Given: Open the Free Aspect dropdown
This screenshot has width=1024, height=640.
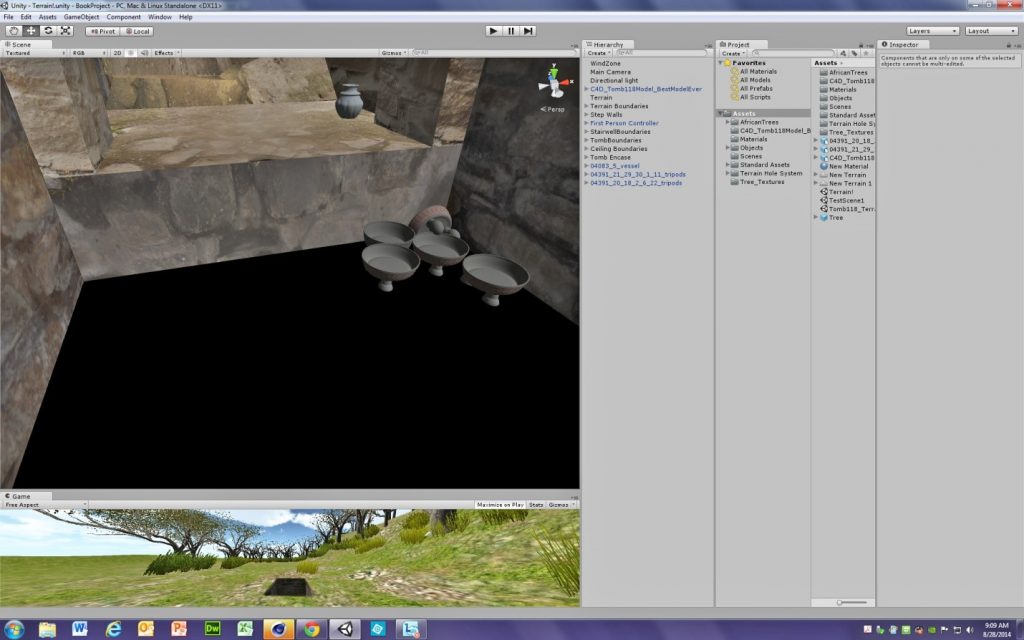Looking at the screenshot, I should coord(45,505).
